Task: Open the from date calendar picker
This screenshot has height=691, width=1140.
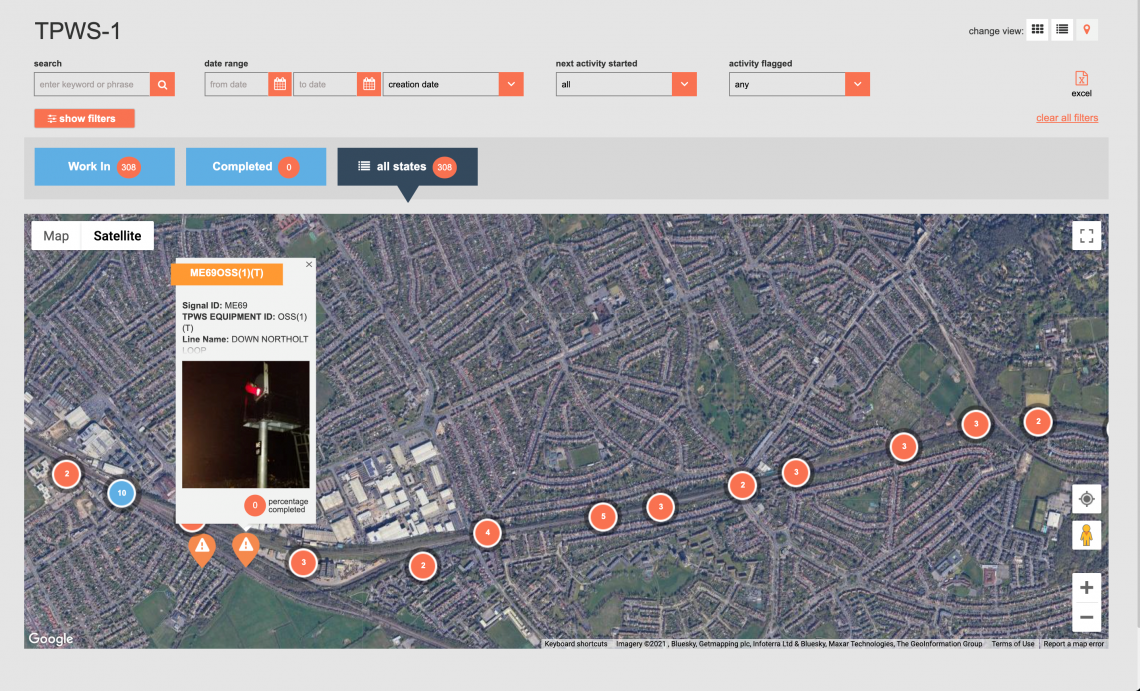Action: click(x=280, y=85)
